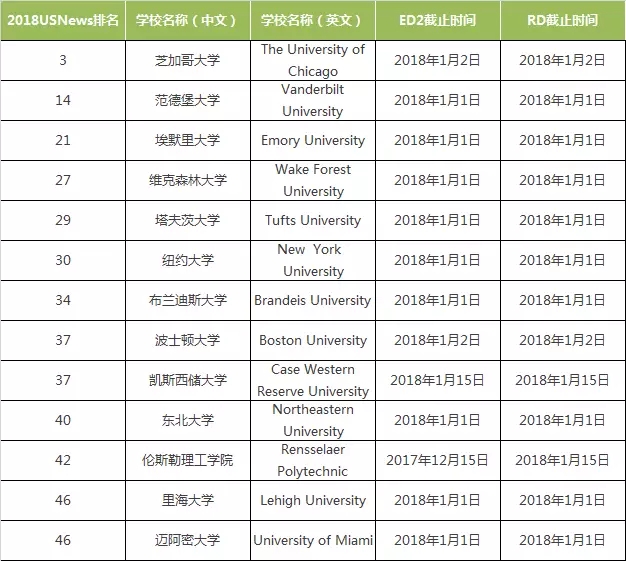Select the rank 40 cell
626x561 pixels.
pyautogui.click(x=63, y=420)
